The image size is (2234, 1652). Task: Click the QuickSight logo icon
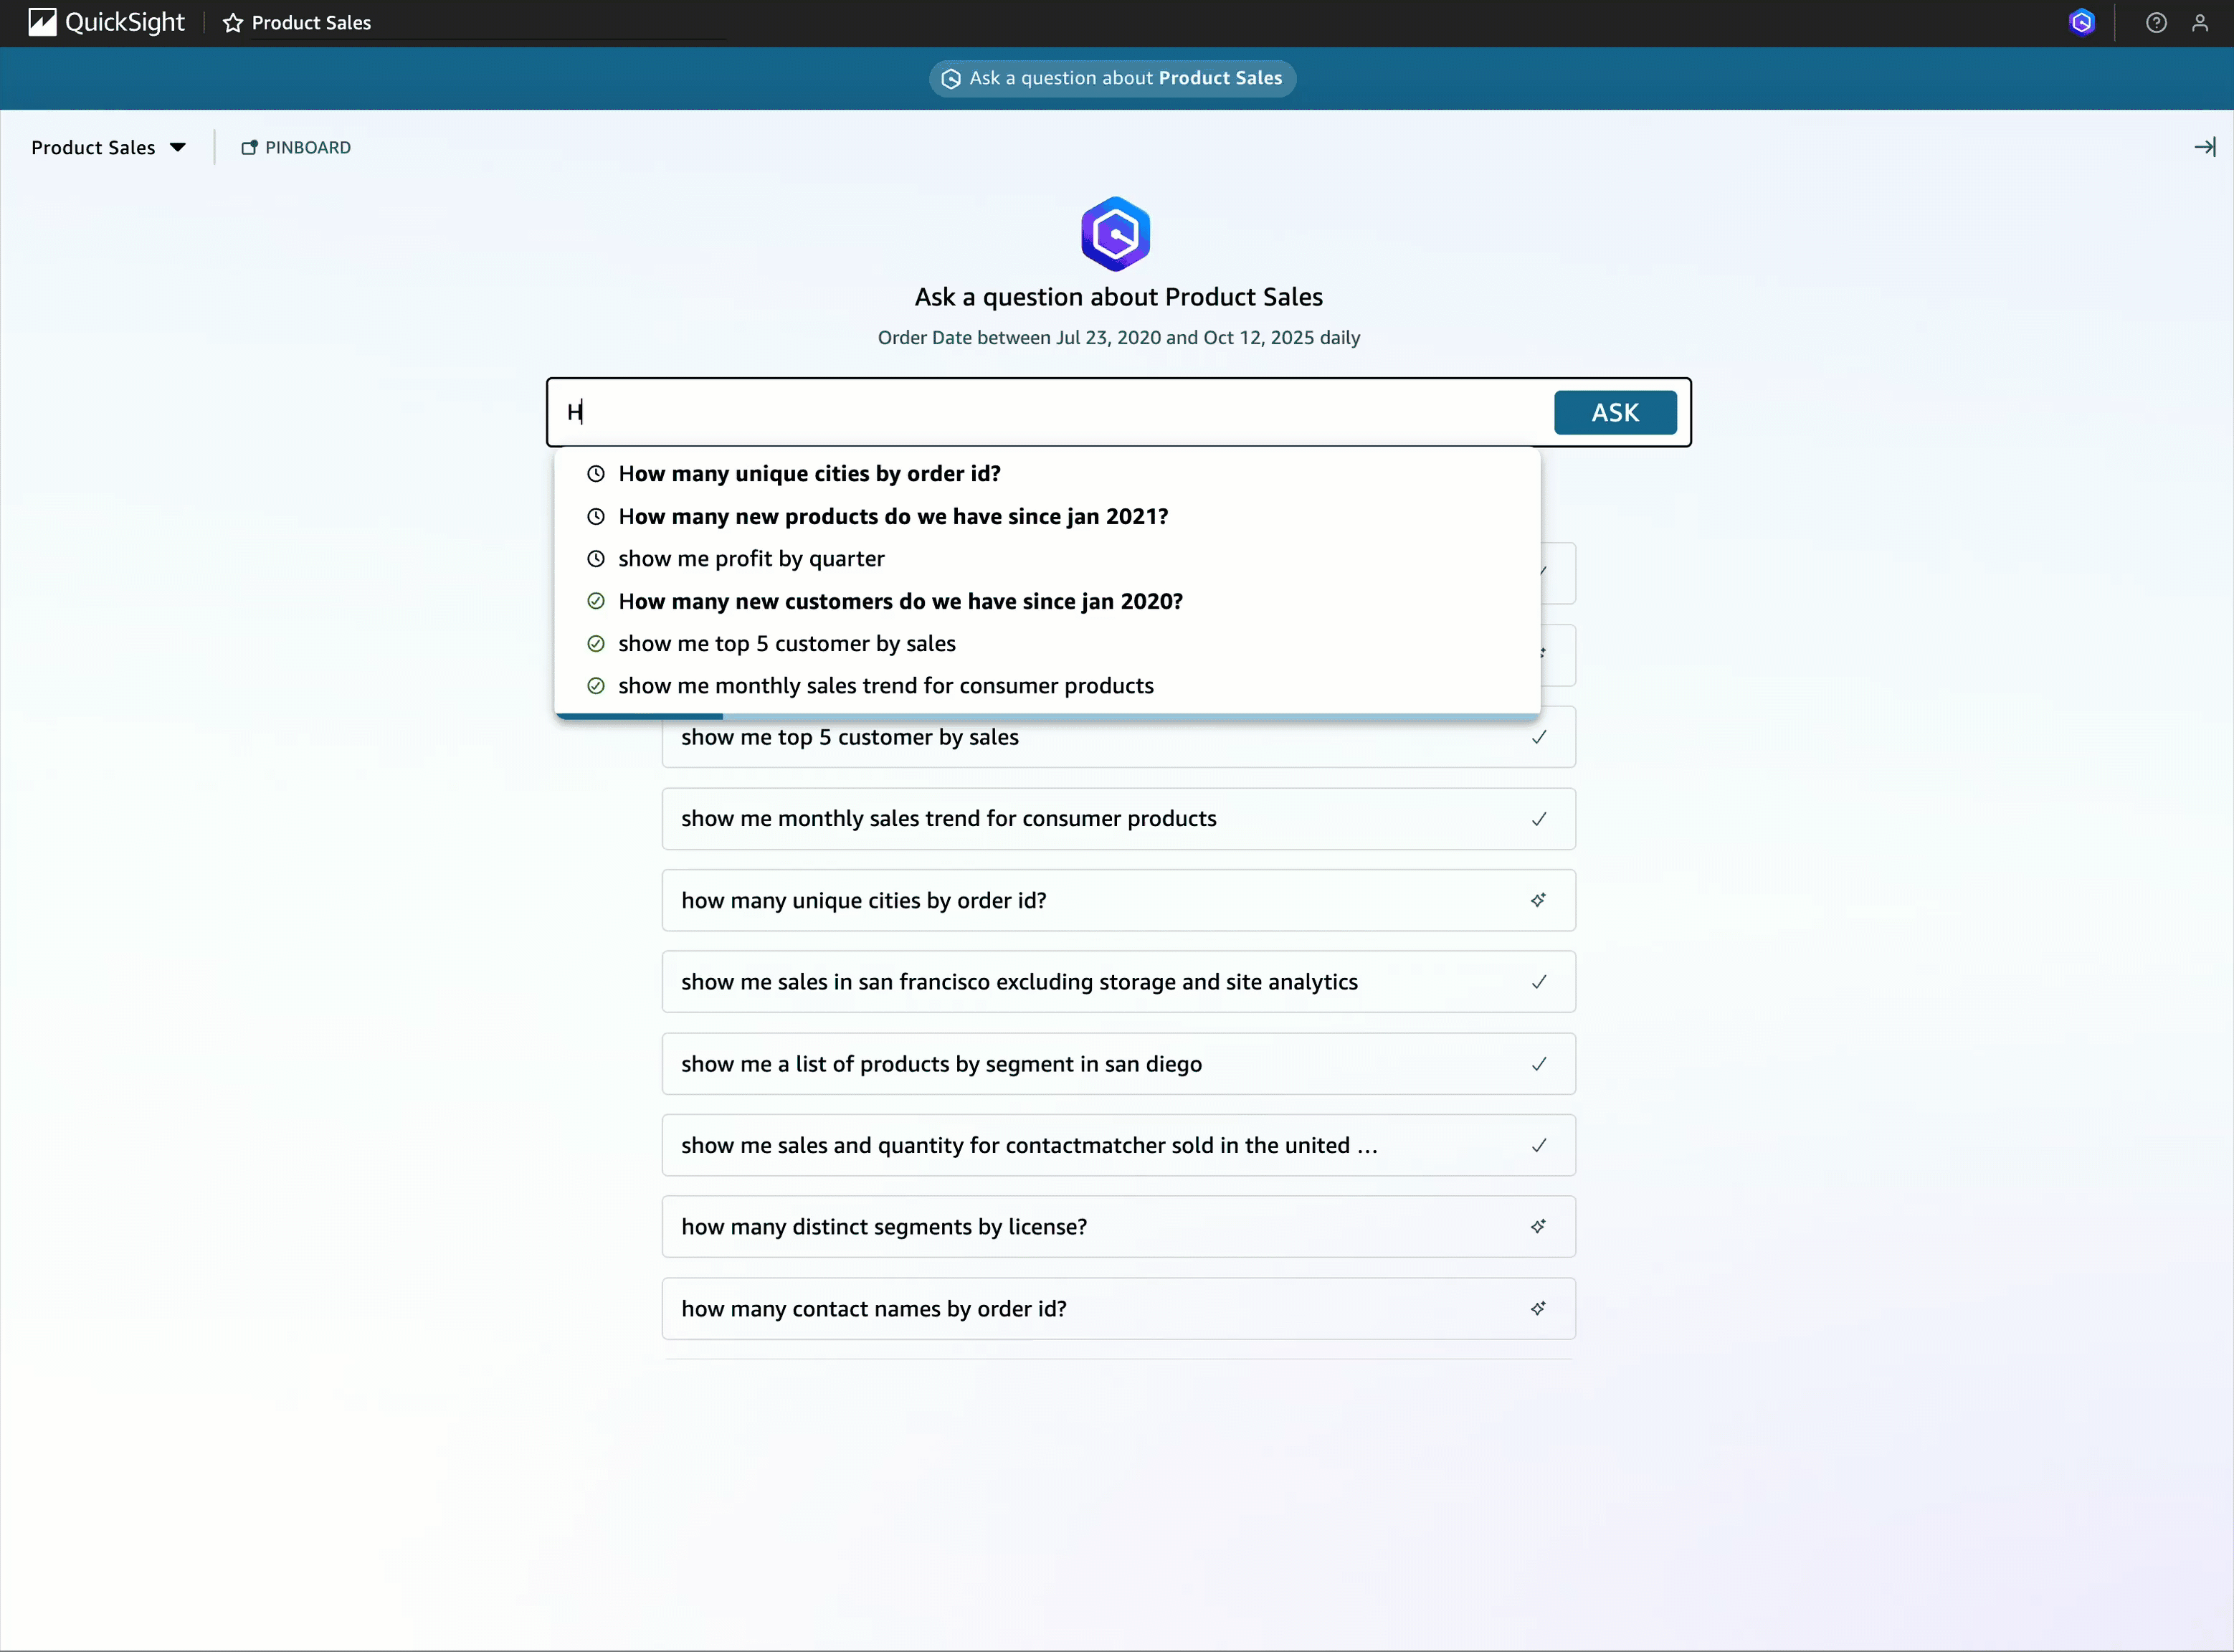[x=42, y=22]
